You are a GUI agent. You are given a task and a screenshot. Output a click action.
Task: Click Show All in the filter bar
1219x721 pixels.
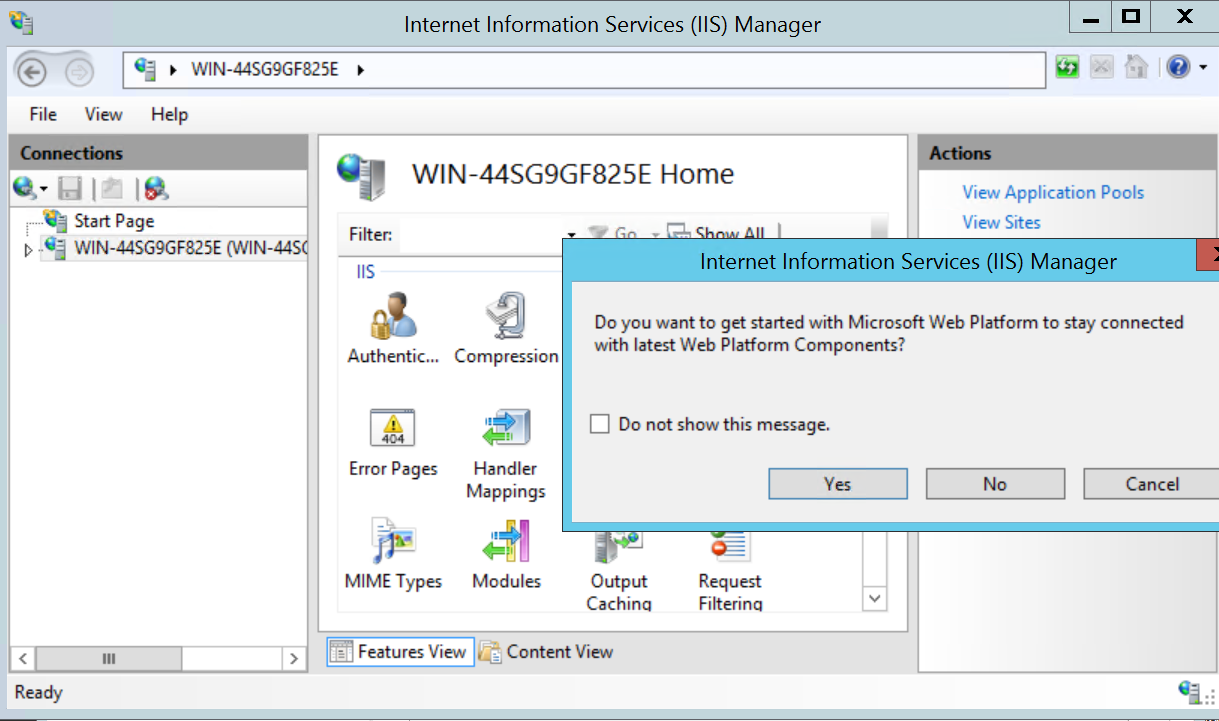[717, 233]
